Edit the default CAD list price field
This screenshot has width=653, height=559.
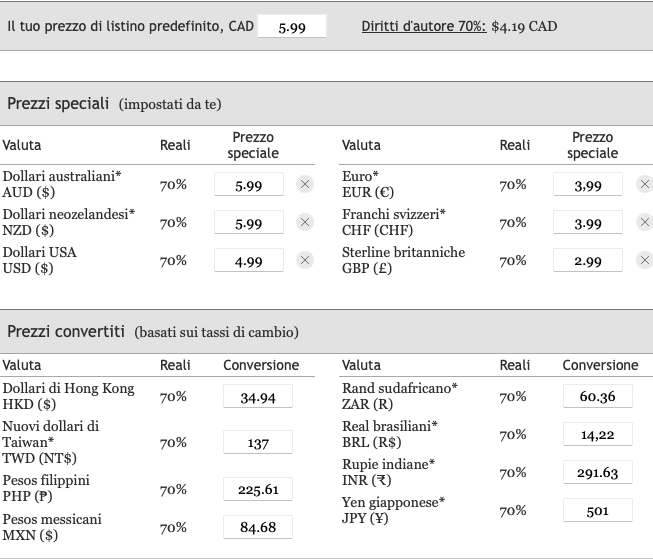pos(292,27)
